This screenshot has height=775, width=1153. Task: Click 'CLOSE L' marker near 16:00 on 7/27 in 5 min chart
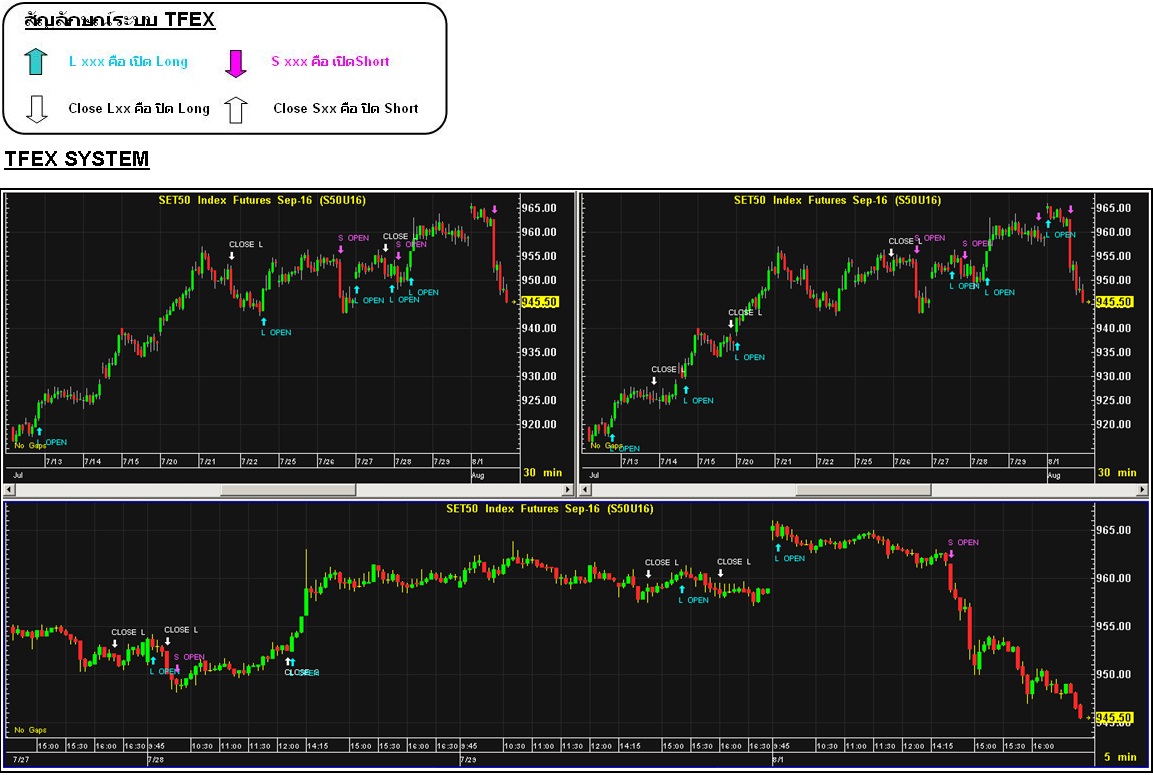click(x=128, y=632)
